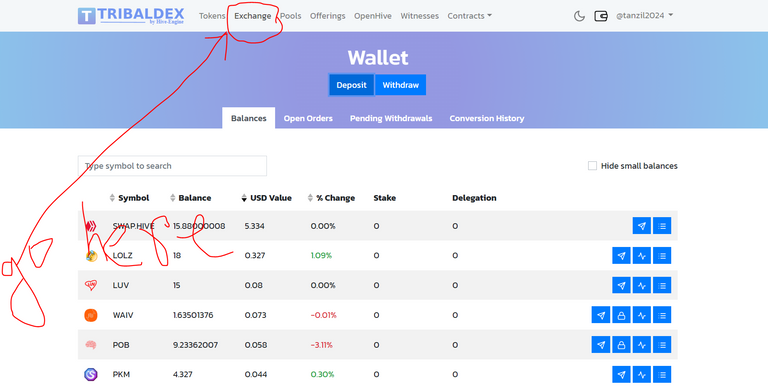Click POB symbol text
Image resolution: width=768 pixels, height=389 pixels.
(x=120, y=345)
